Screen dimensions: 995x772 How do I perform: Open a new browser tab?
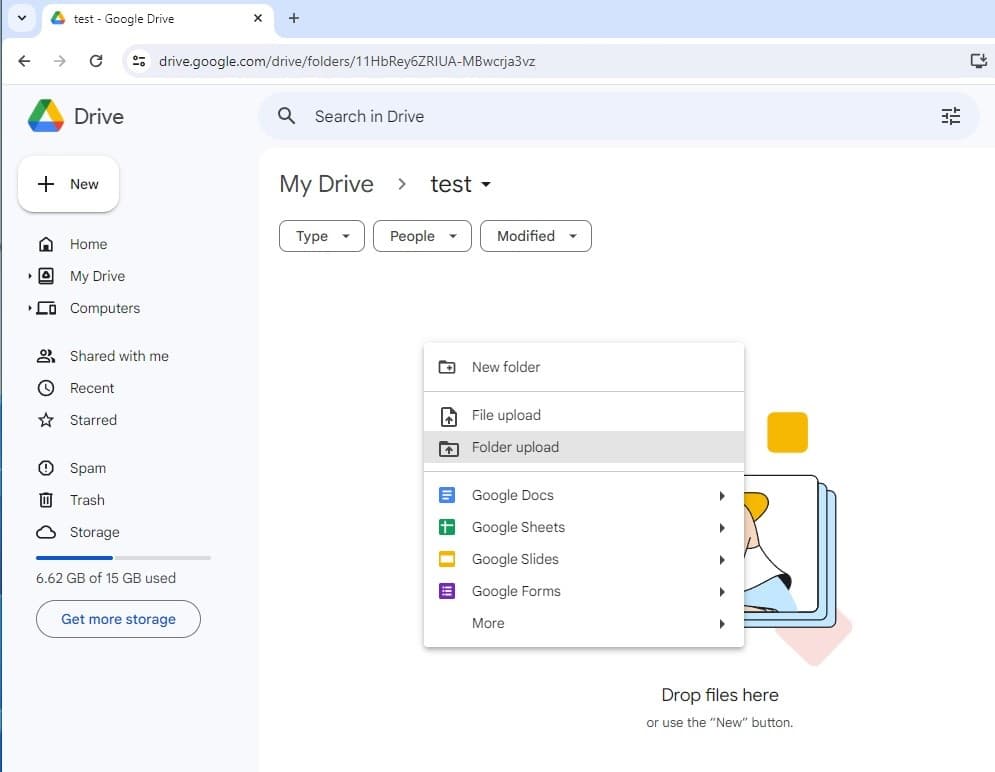(293, 18)
